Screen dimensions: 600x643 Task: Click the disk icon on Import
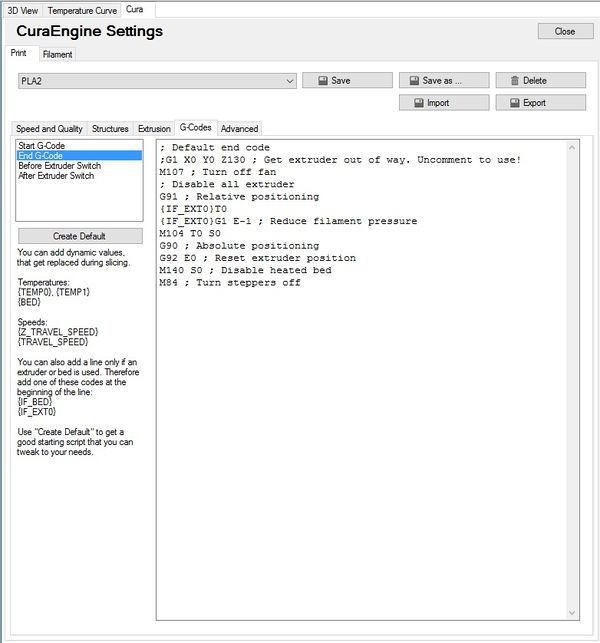(x=419, y=103)
